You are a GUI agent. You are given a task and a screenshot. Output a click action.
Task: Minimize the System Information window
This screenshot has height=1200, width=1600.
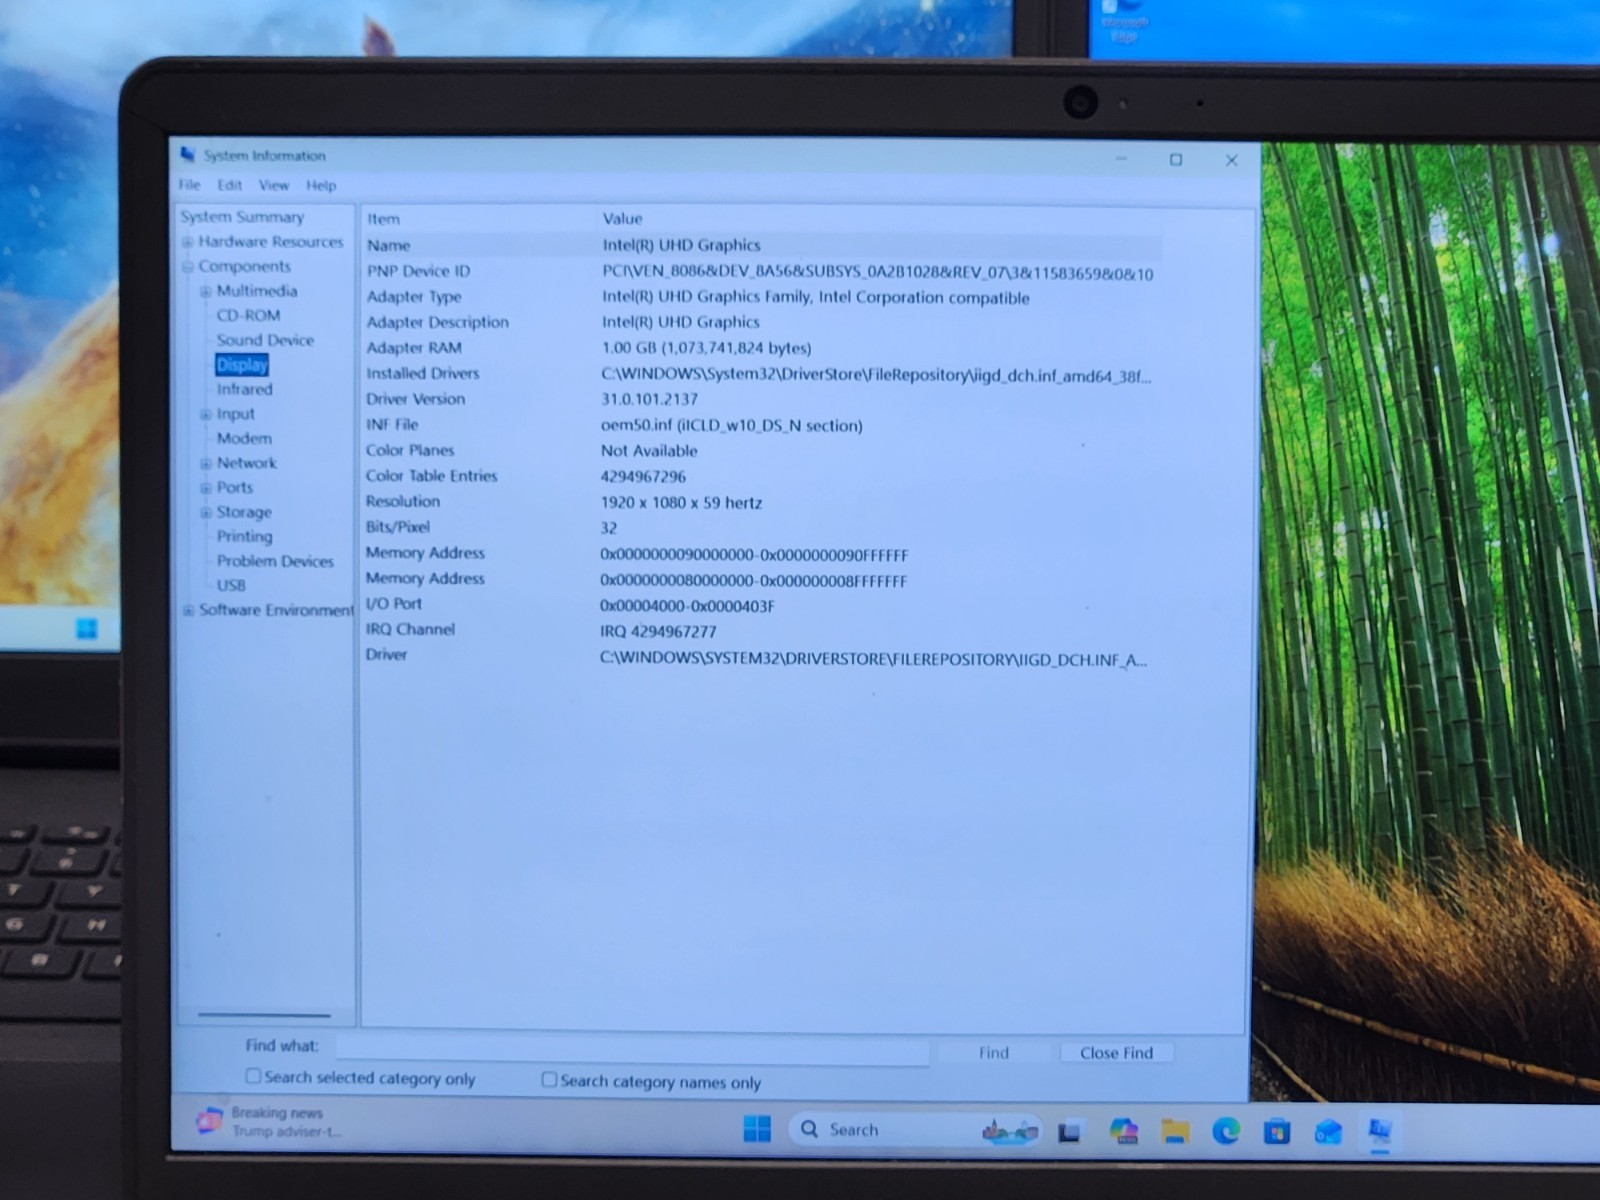coord(1121,159)
